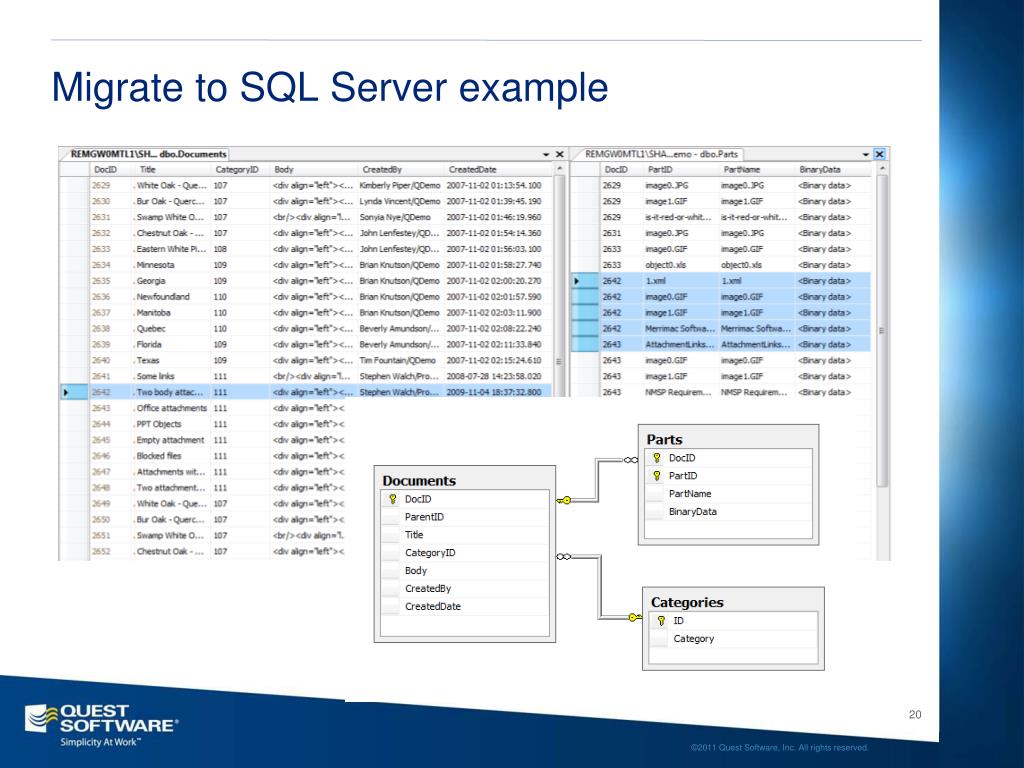1024x768 pixels.
Task: Select the 'Kimberly Piper/QDemo' CreatedBy cell
Action: [x=400, y=185]
